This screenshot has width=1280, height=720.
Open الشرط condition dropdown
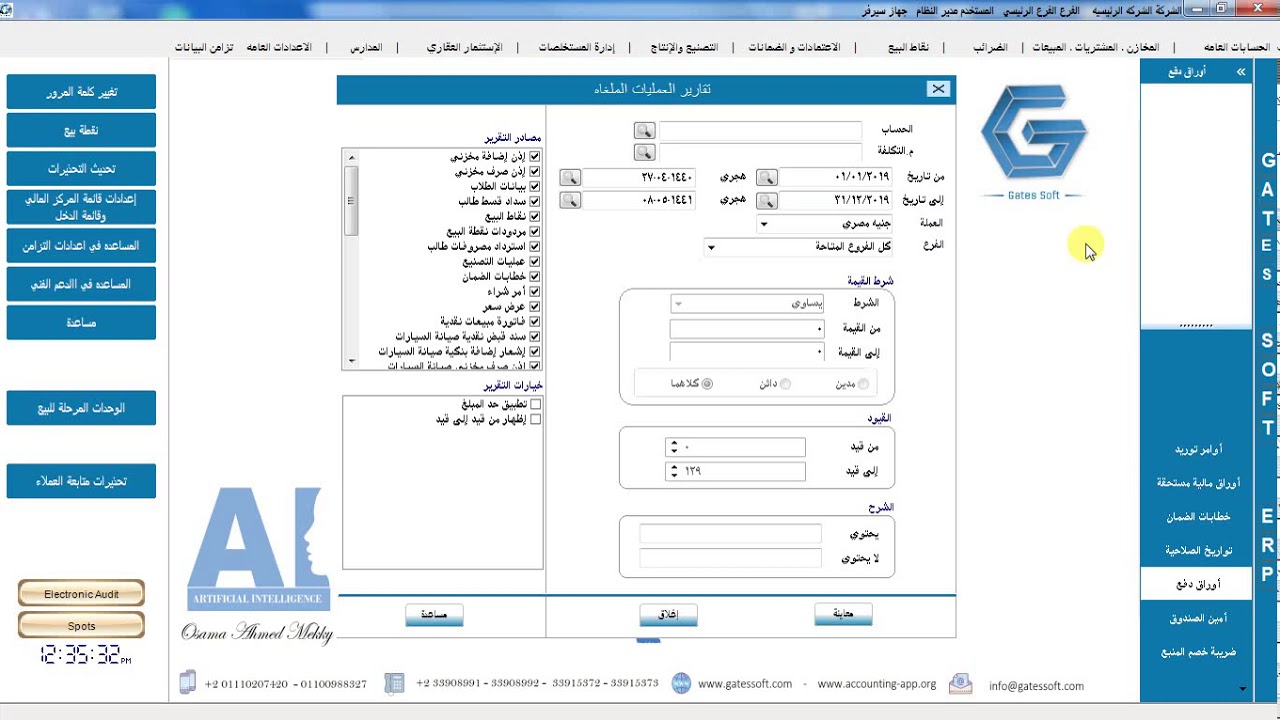pyautogui.click(x=678, y=303)
